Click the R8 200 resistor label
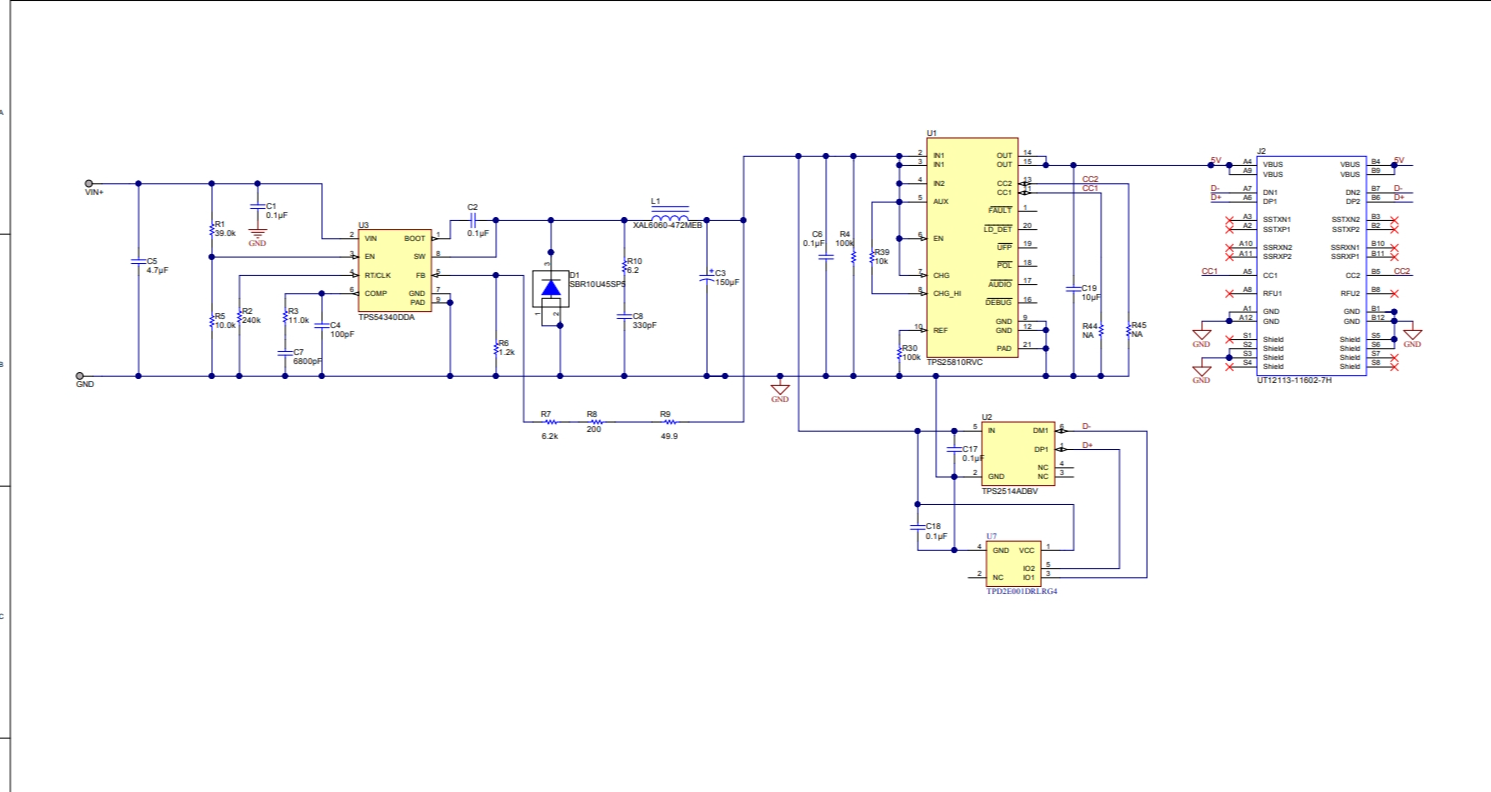The width and height of the screenshot is (1491, 792). [594, 424]
